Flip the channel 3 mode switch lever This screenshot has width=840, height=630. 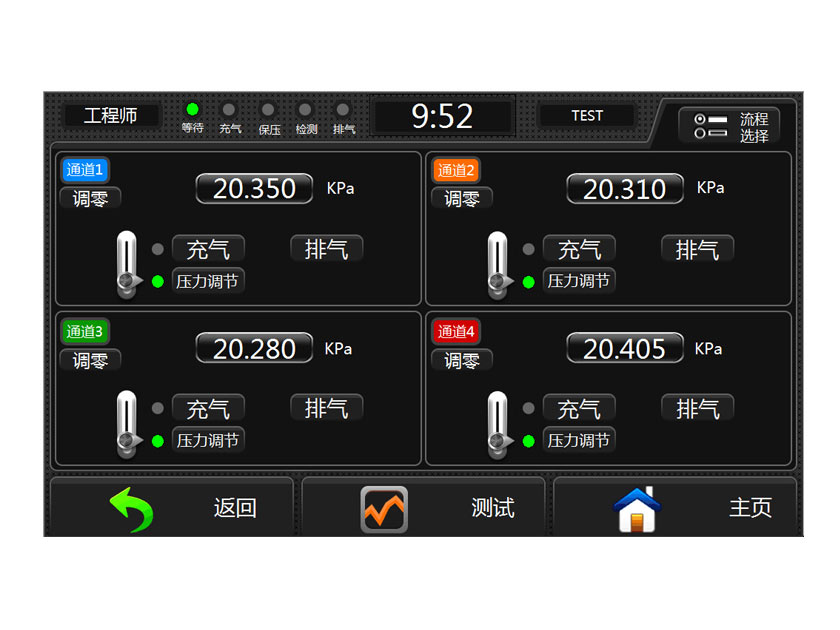click(126, 424)
